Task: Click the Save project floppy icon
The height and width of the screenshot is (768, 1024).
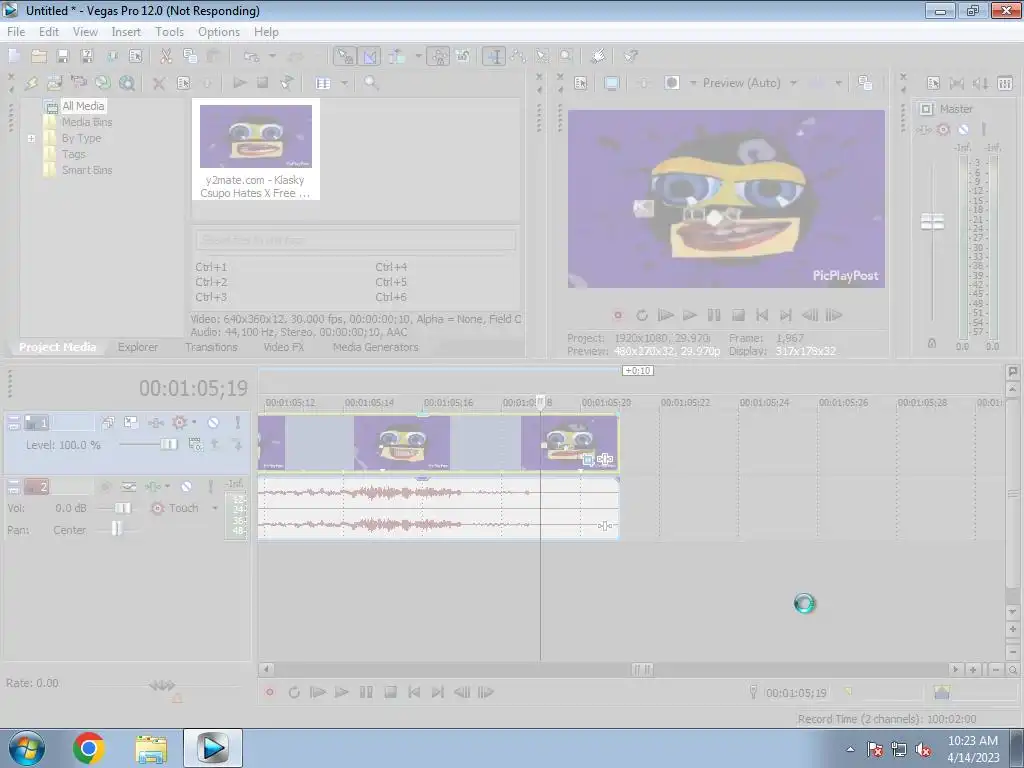Action: 63,56
